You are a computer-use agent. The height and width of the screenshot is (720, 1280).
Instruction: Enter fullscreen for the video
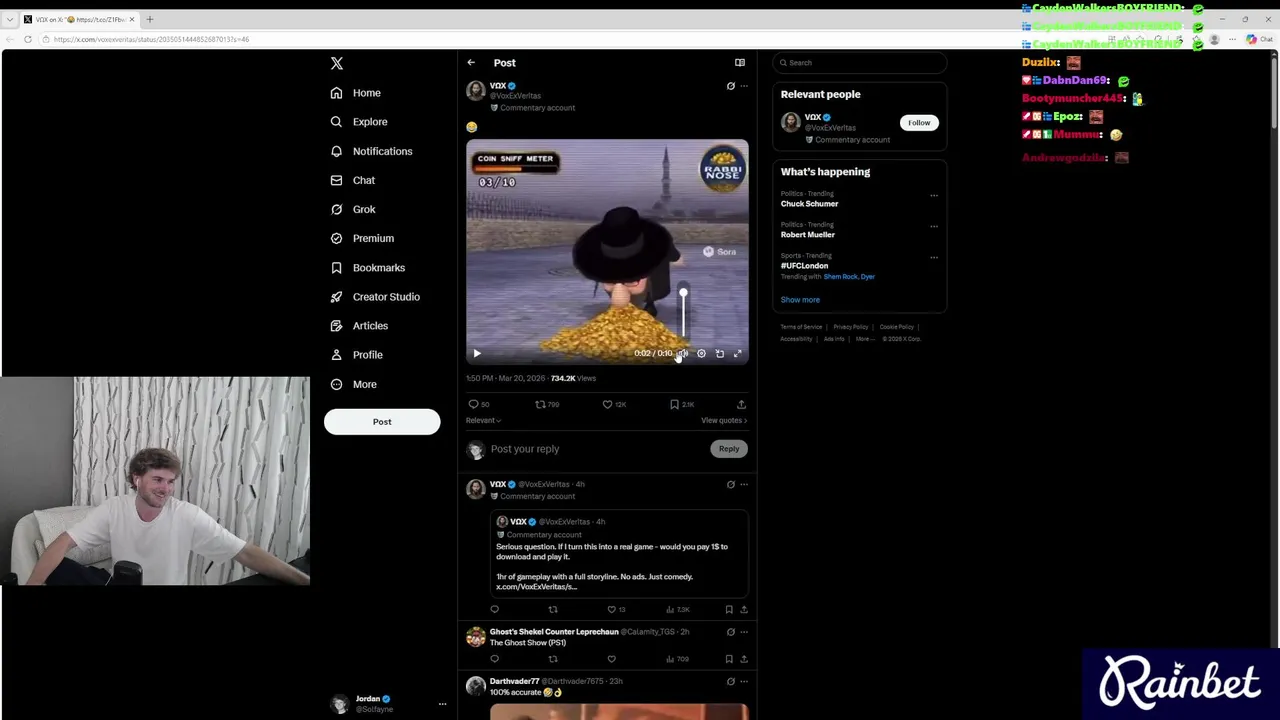pos(737,354)
